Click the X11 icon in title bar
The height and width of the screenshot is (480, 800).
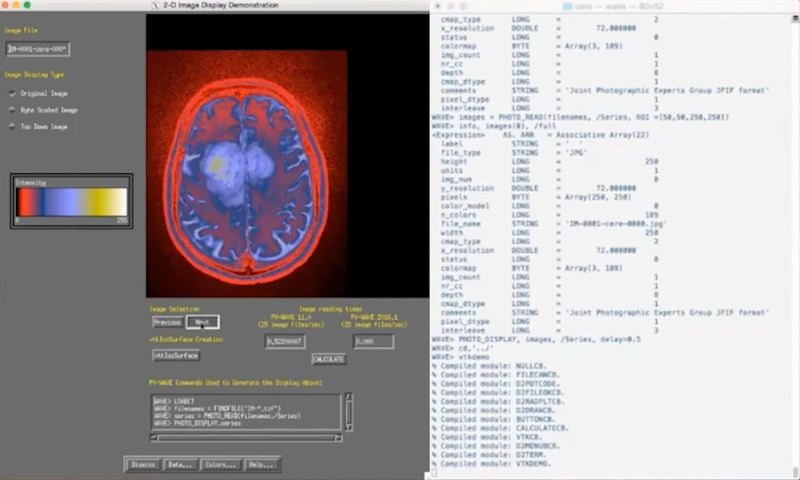(x=156, y=5)
